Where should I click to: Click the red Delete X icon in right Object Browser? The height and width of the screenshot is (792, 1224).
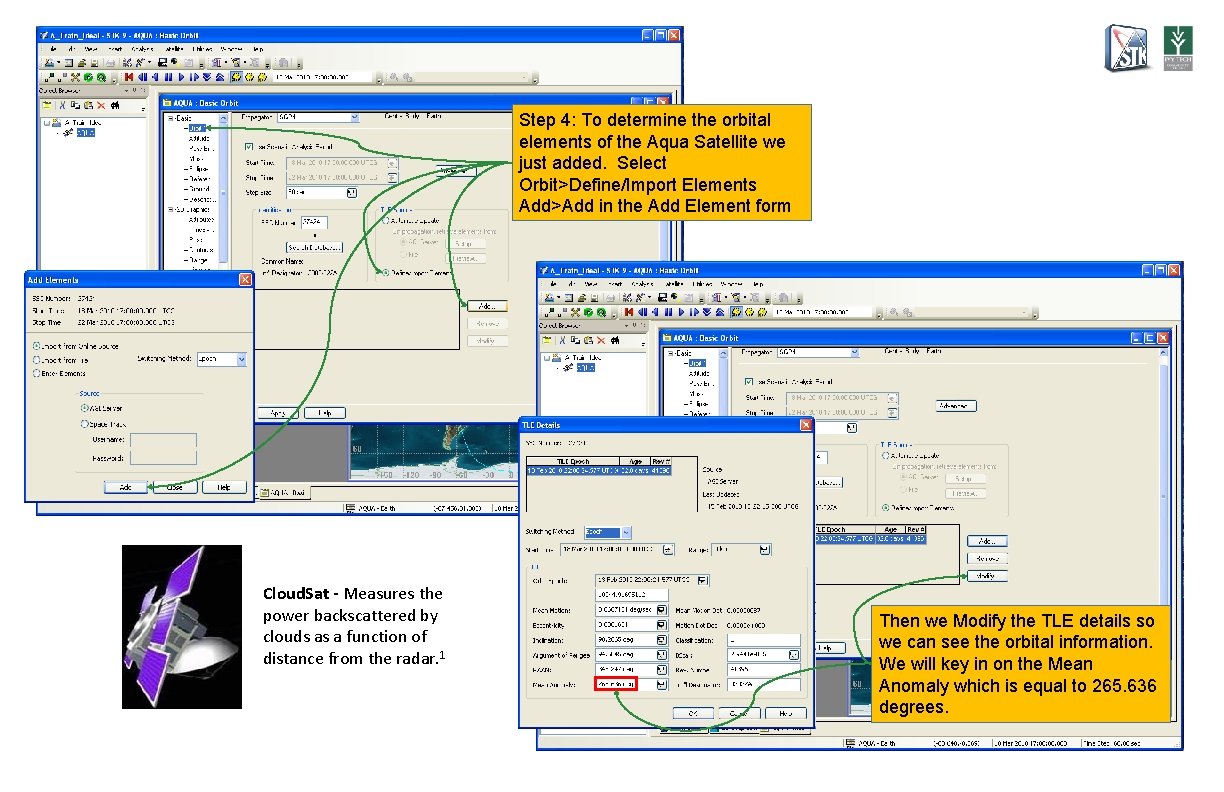601,340
